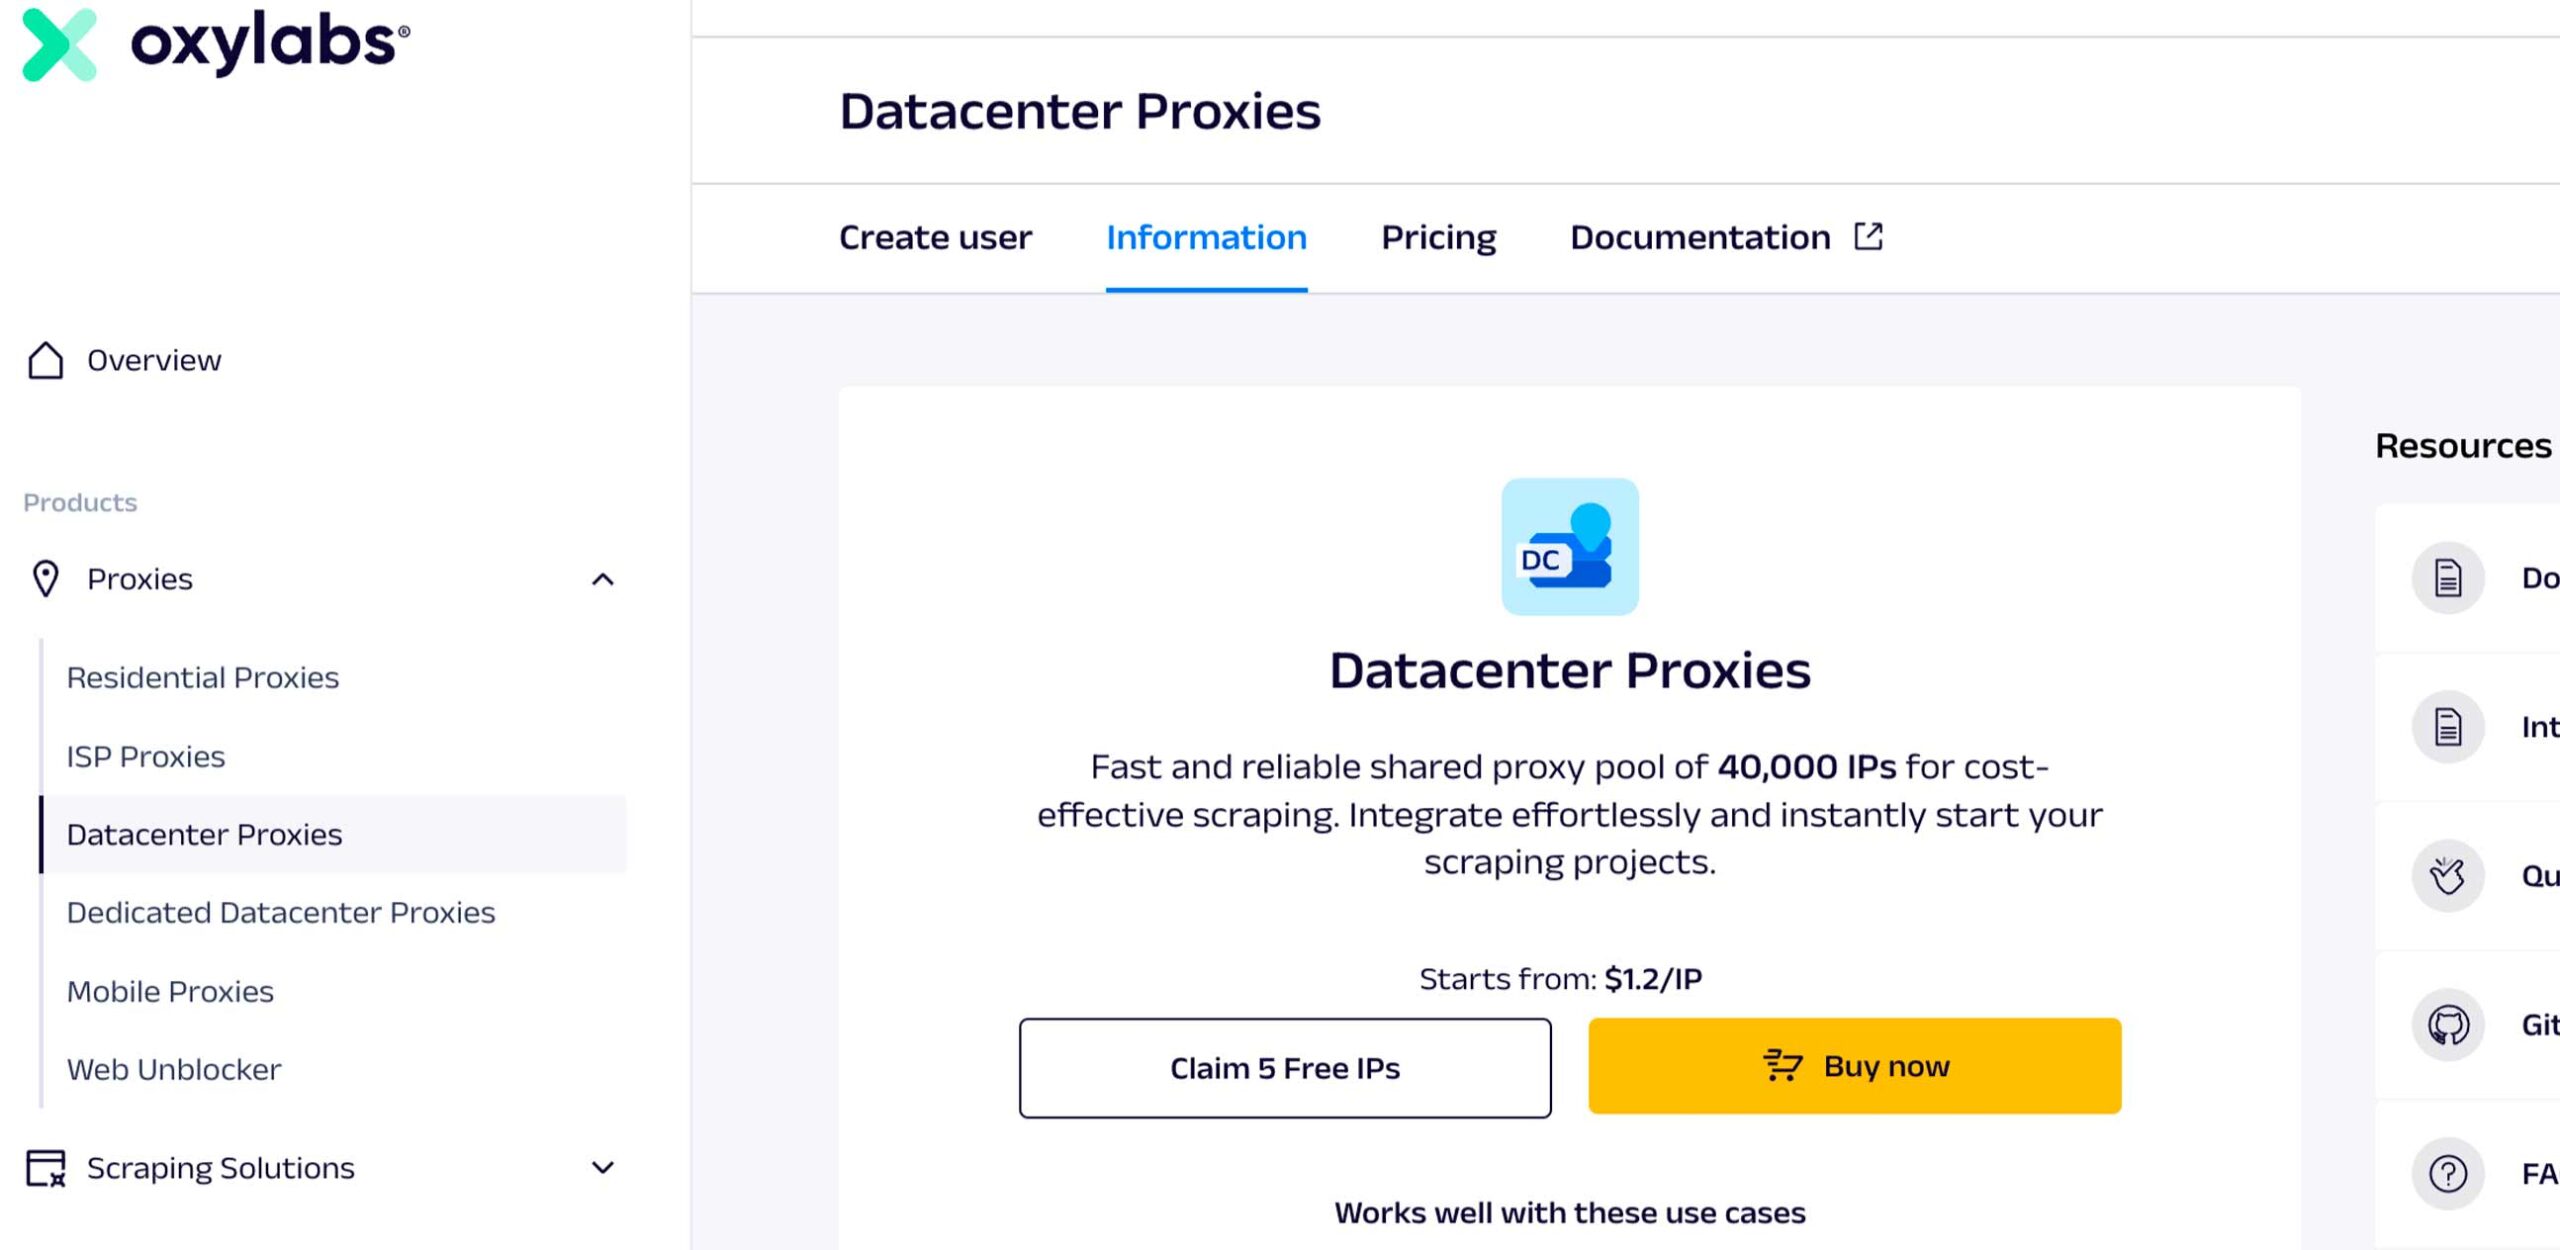Go to Residential Proxies in sidebar

coord(203,678)
